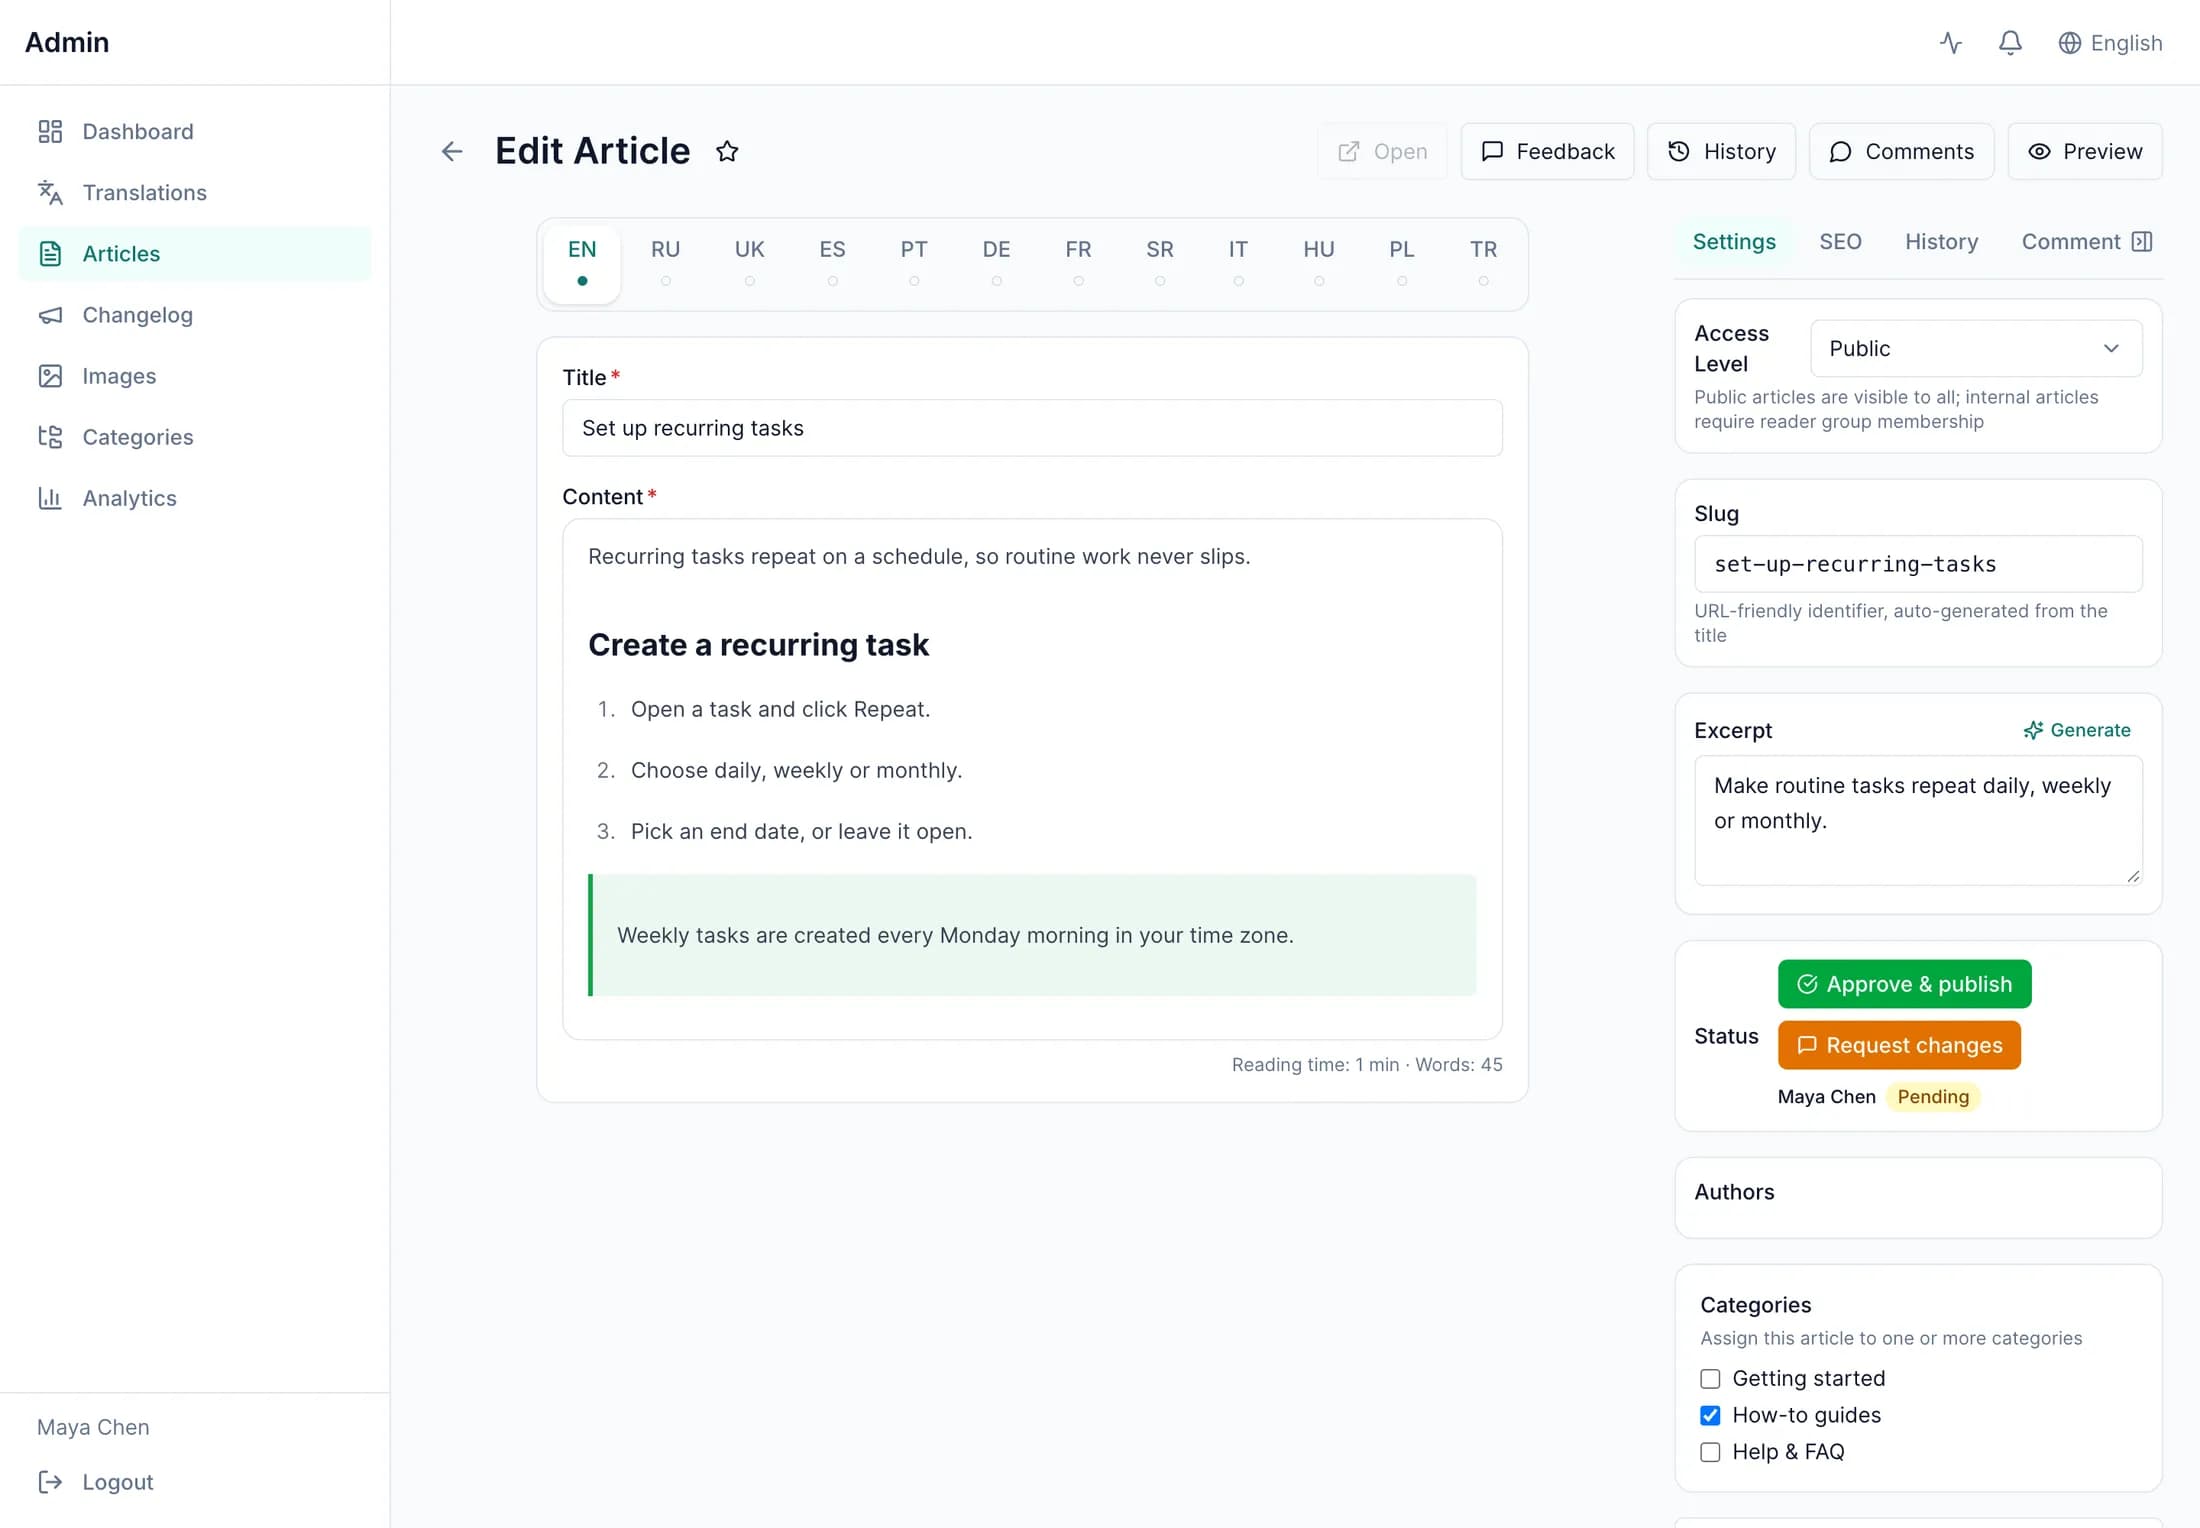Click the Approve & publish button
Screen dimensions: 2200x1528
point(1904,984)
